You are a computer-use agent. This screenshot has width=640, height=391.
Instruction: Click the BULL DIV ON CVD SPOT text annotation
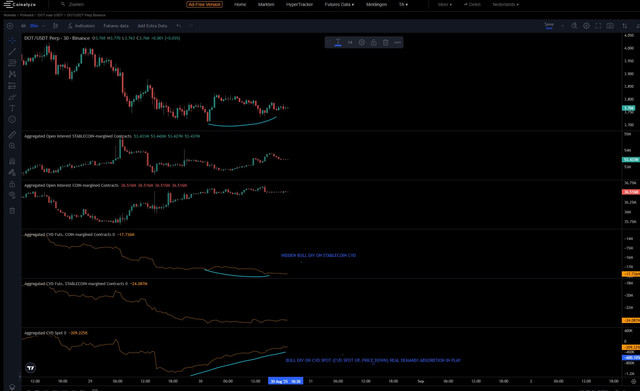[x=373, y=360]
